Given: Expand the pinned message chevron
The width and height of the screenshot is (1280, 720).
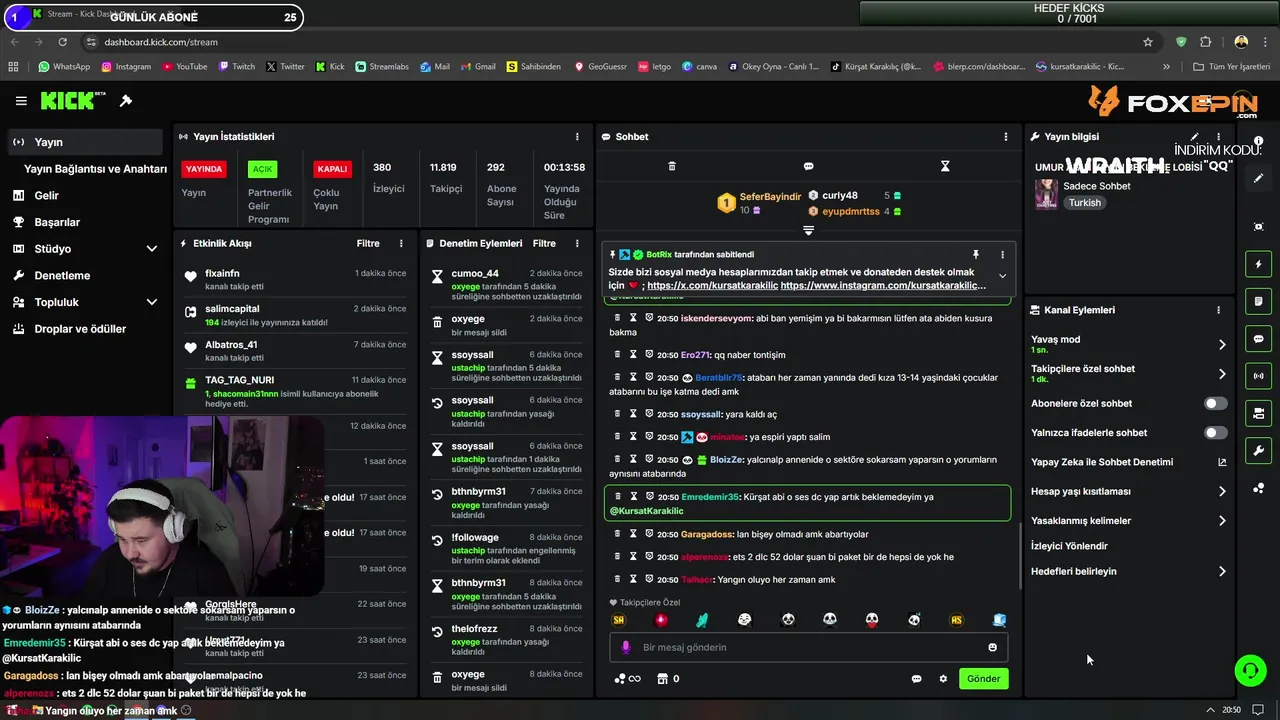Looking at the screenshot, I should point(1002,277).
